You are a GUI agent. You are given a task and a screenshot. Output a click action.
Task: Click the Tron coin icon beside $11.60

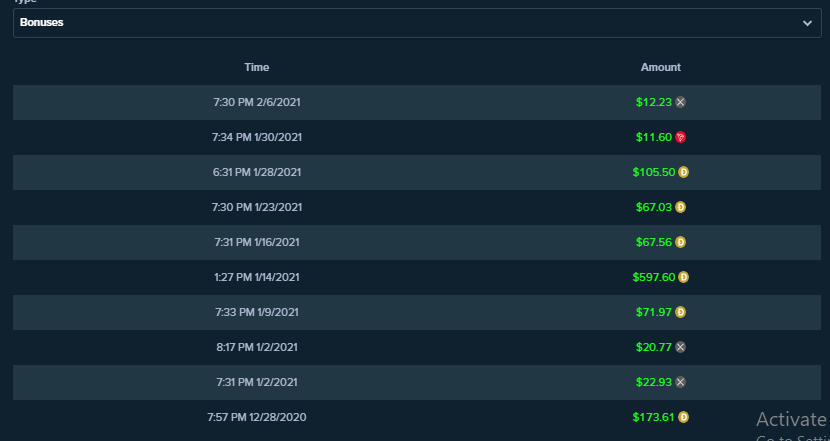pos(681,137)
